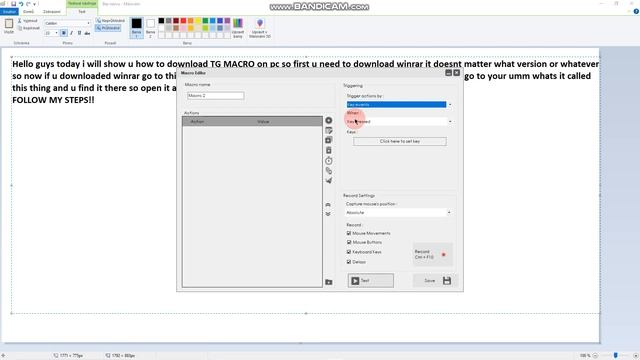Add a new action with the plus icon in Macro Editor
The height and width of the screenshot is (360, 640).
tap(329, 120)
